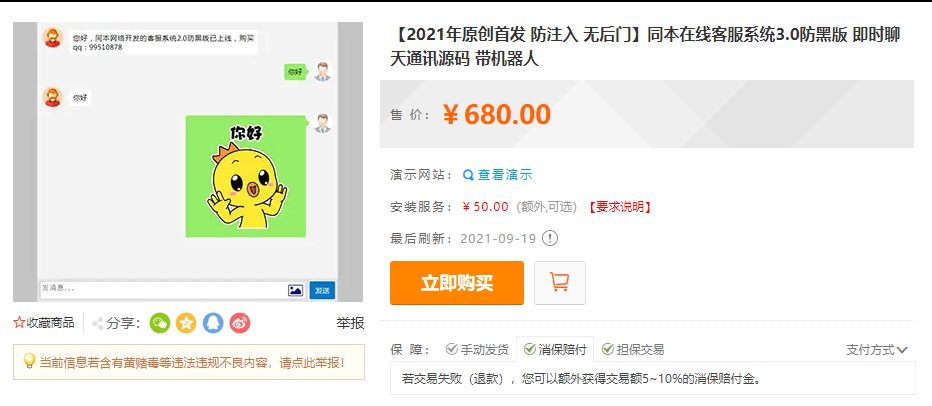Click the star icon to 收藏商品
The height and width of the screenshot is (406, 932).
[19, 323]
